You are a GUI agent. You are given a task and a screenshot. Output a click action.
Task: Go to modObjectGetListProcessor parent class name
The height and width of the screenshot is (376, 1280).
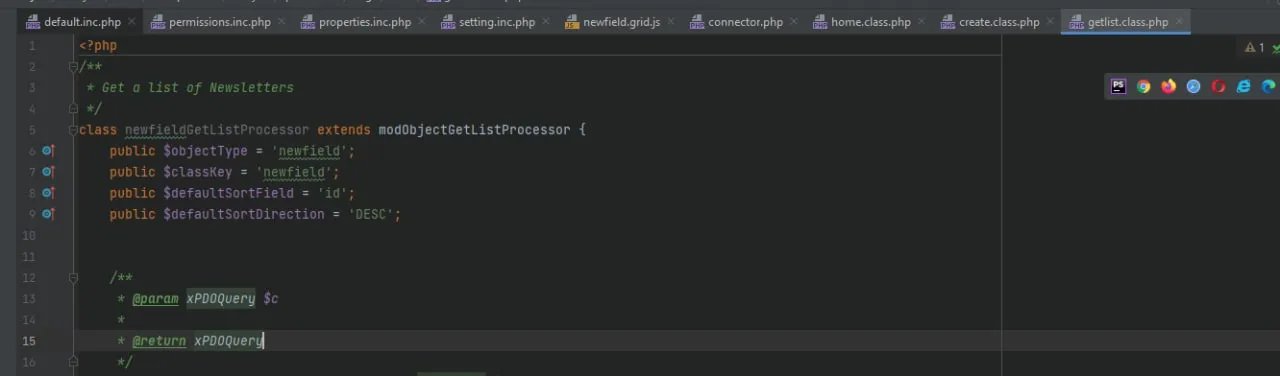click(475, 130)
